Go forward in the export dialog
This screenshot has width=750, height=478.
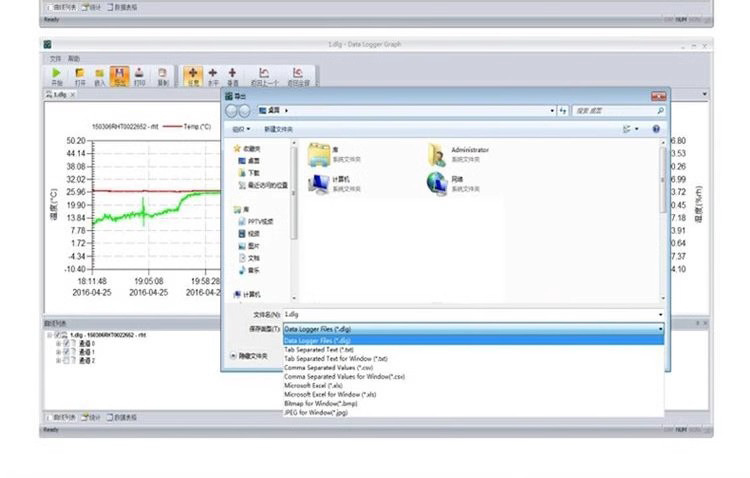click(244, 111)
